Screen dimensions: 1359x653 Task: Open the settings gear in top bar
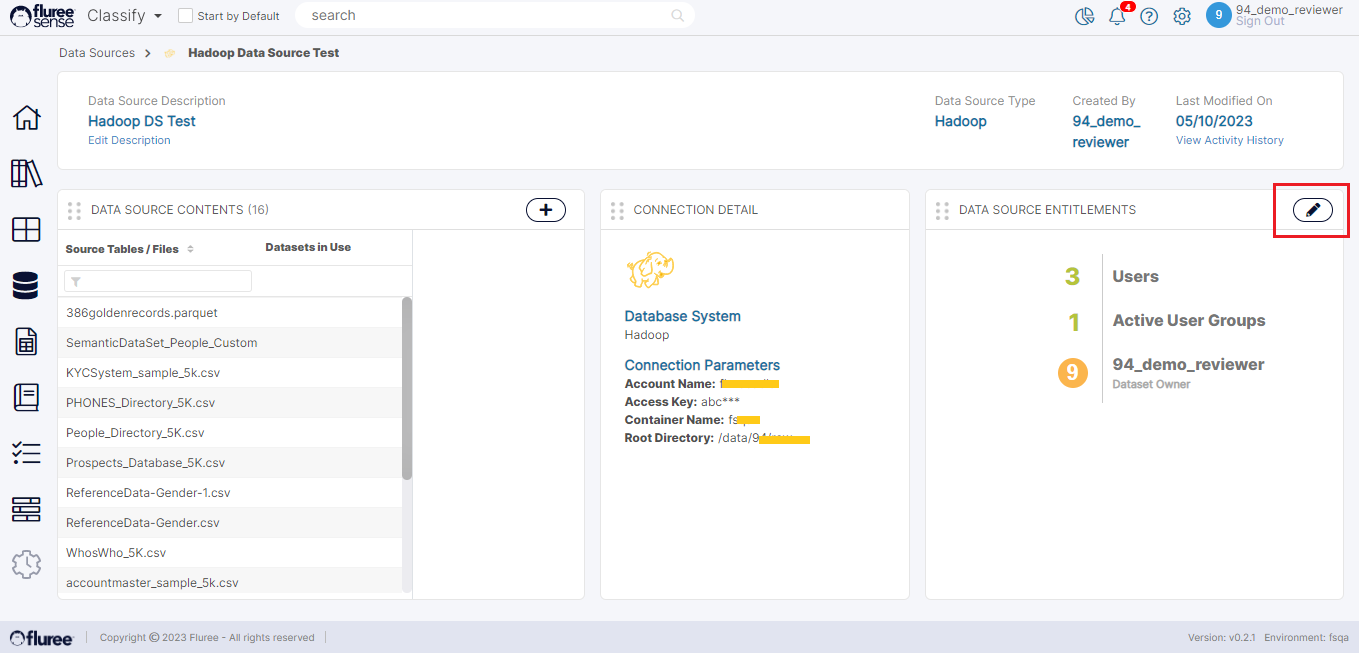[x=1182, y=16]
